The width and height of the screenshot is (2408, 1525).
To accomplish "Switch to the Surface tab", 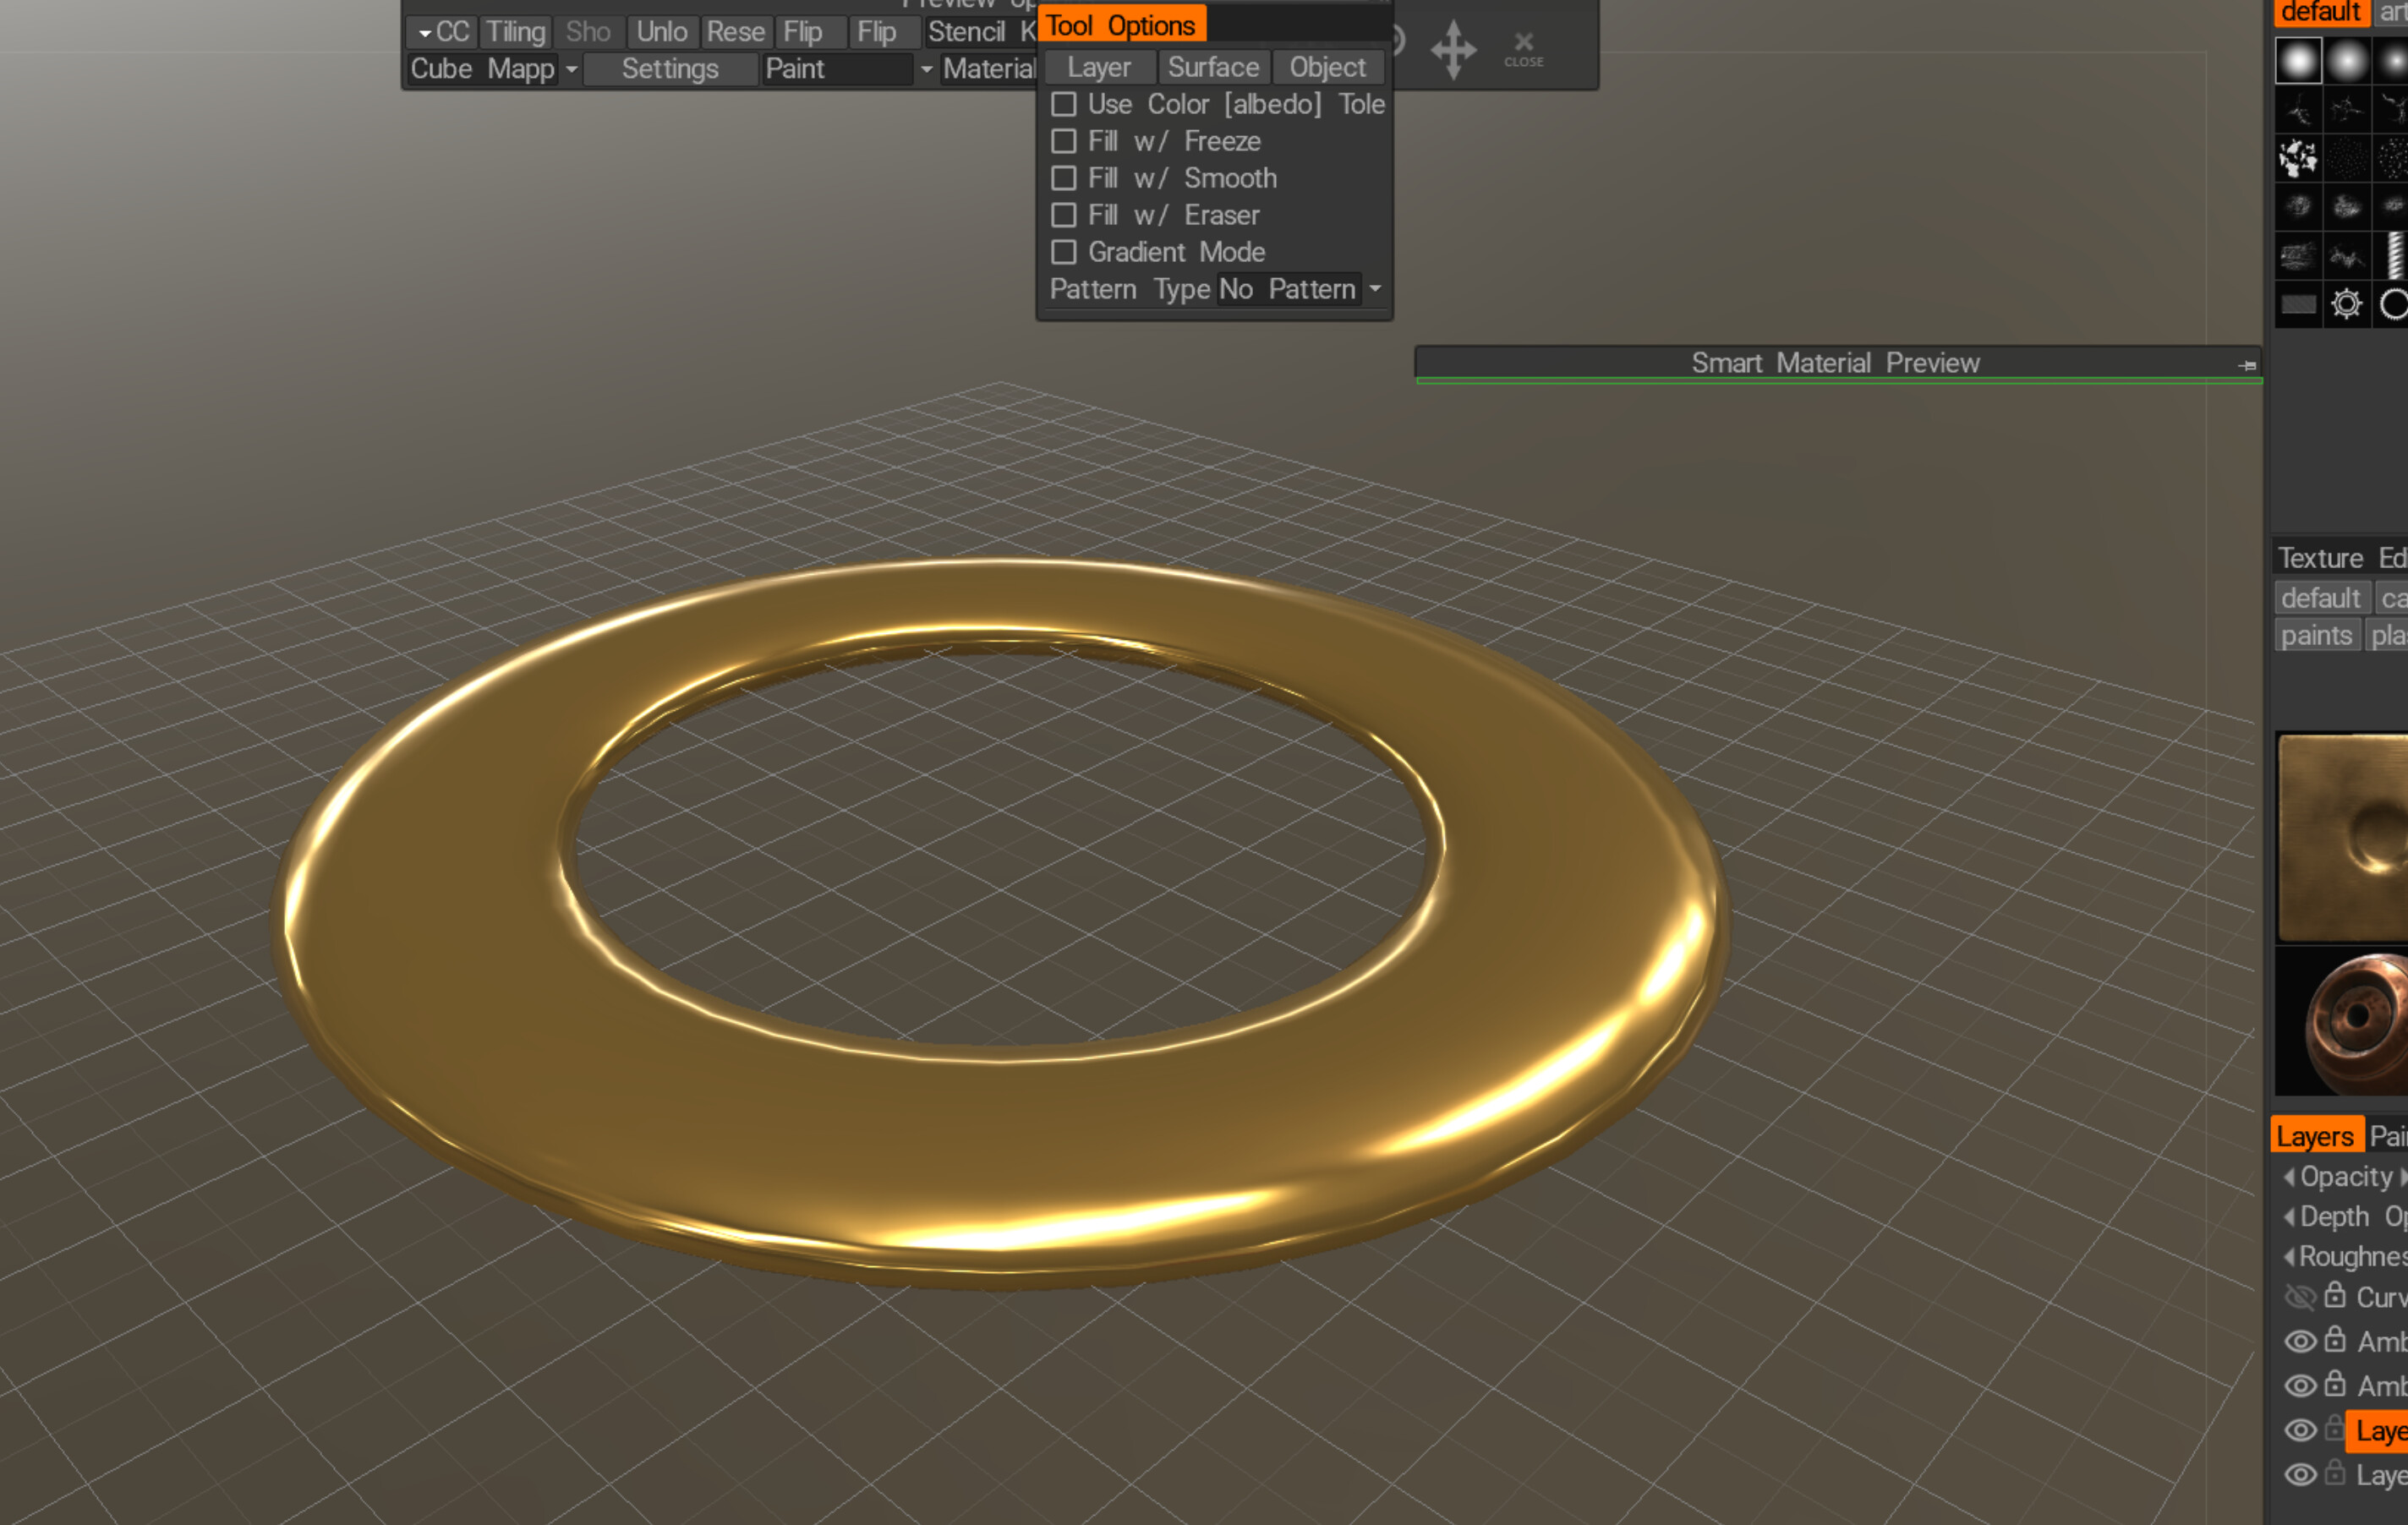I will 1213,67.
